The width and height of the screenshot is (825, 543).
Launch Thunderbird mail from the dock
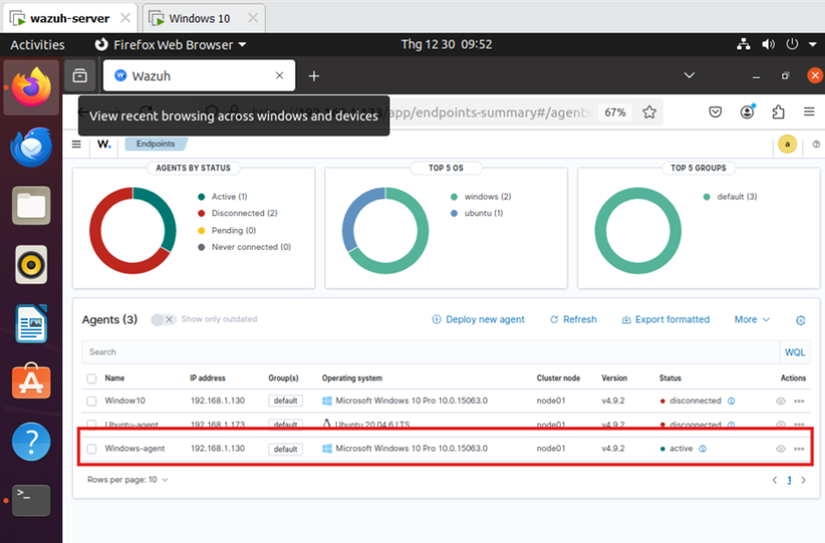(31, 147)
